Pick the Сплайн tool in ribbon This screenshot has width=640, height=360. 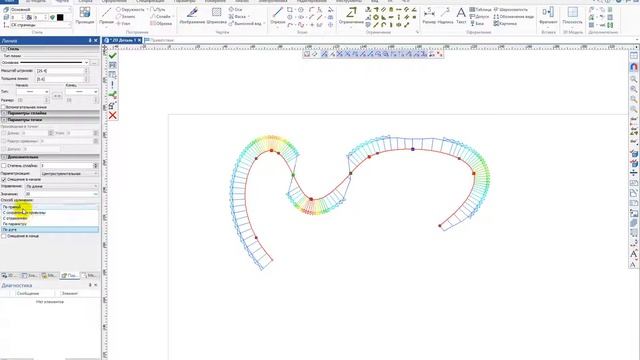(161, 16)
